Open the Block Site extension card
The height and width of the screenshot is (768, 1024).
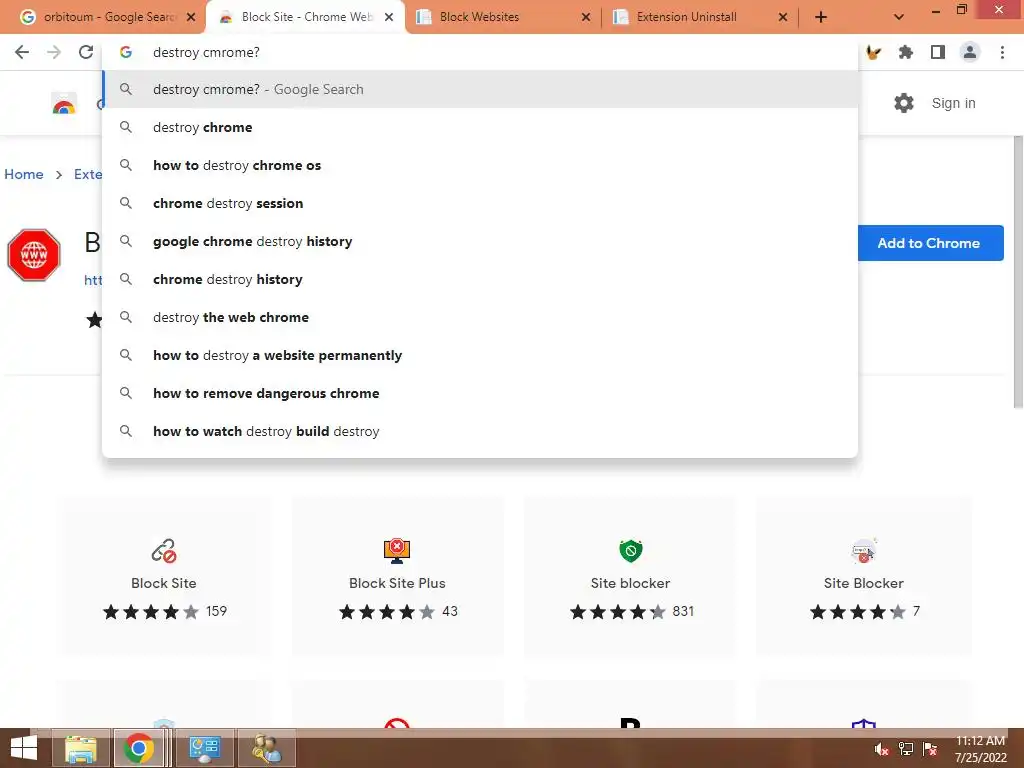click(164, 575)
